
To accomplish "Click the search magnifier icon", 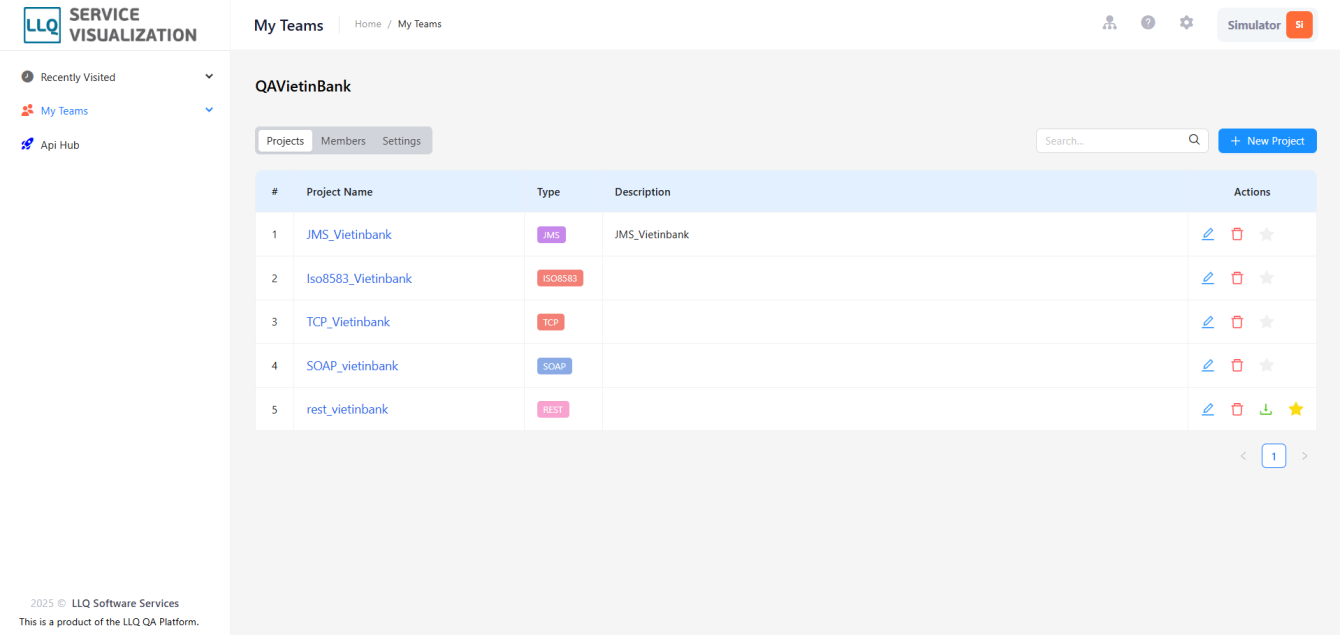I will tap(1194, 140).
